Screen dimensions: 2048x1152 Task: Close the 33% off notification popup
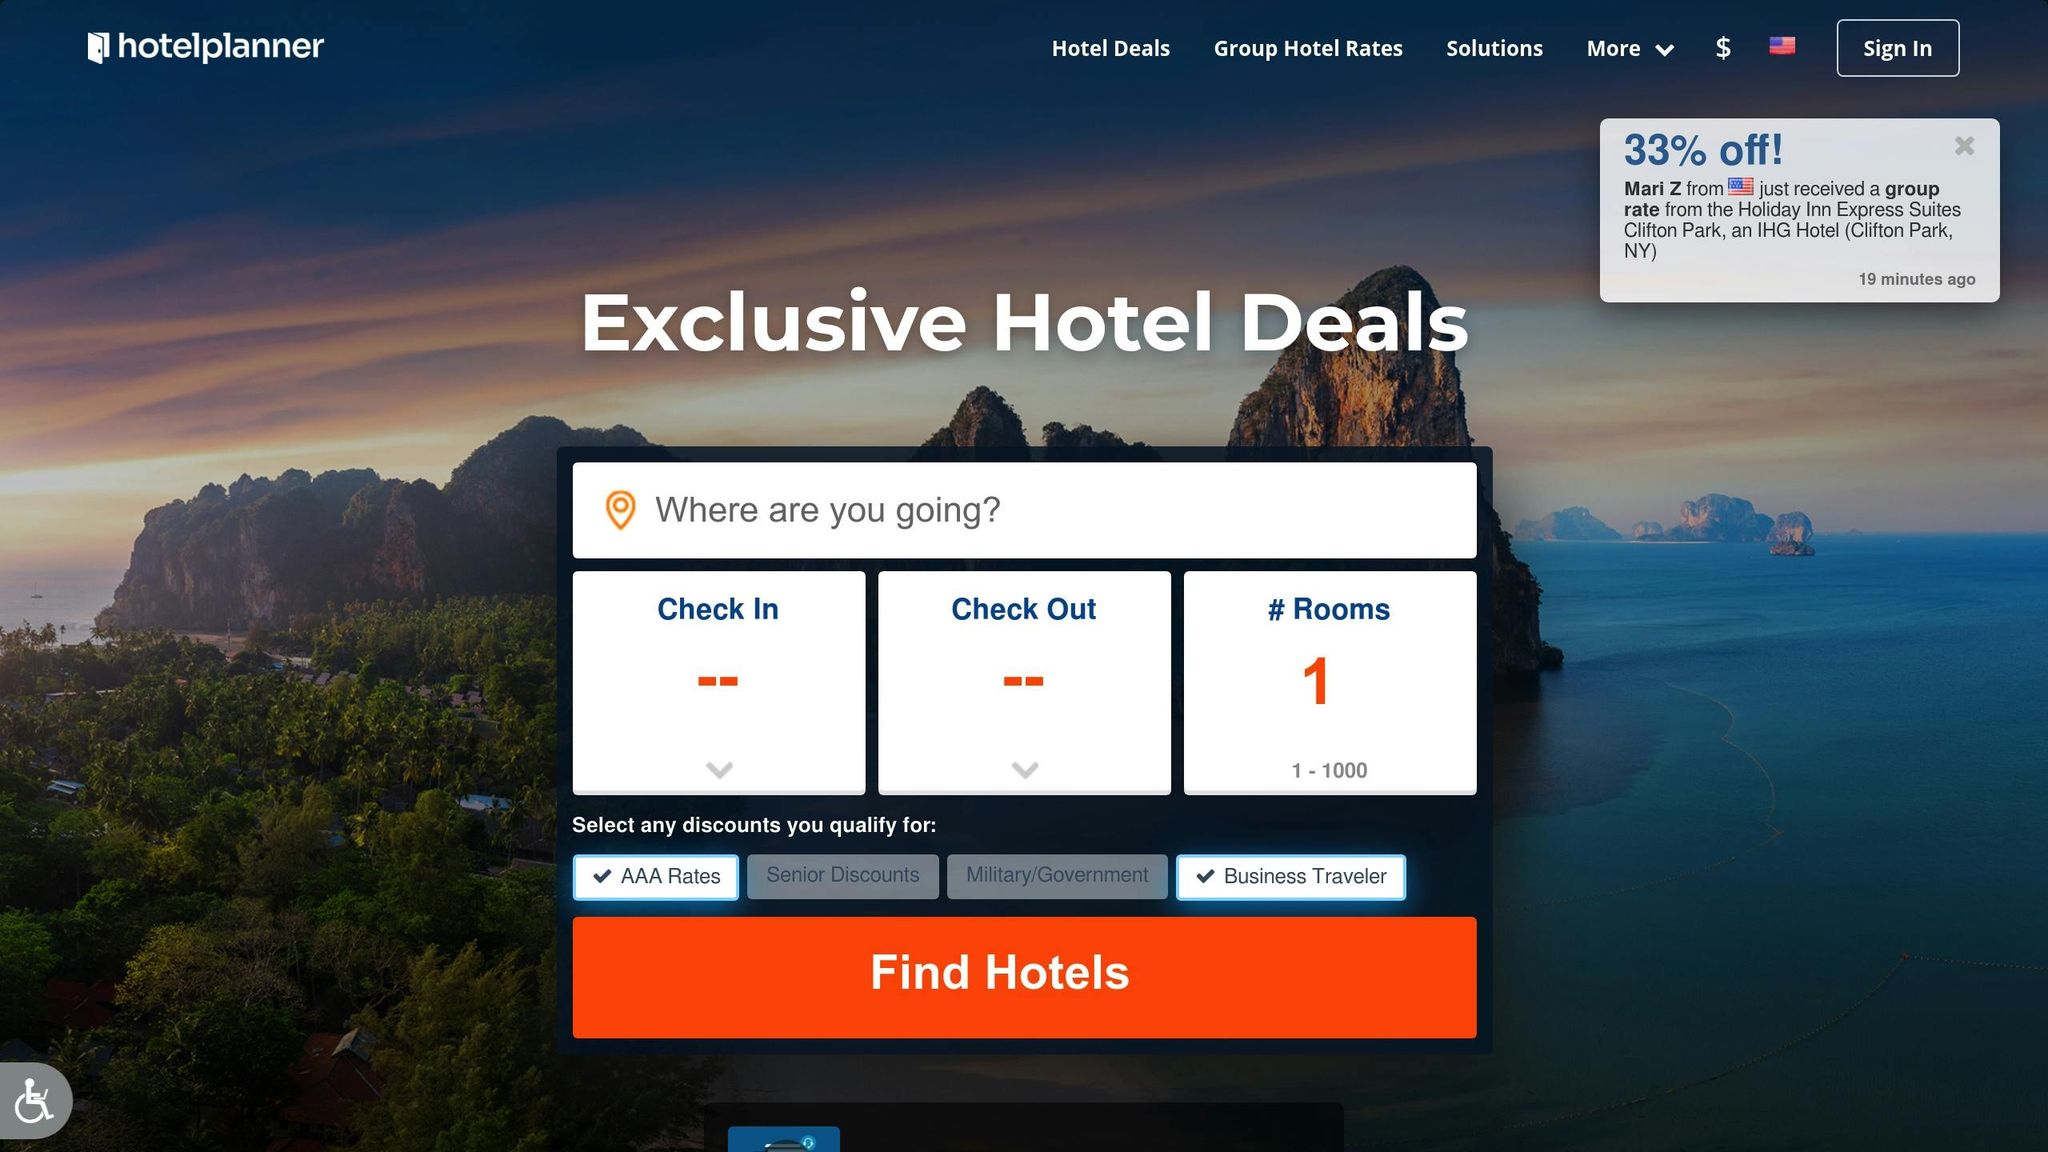1964,146
